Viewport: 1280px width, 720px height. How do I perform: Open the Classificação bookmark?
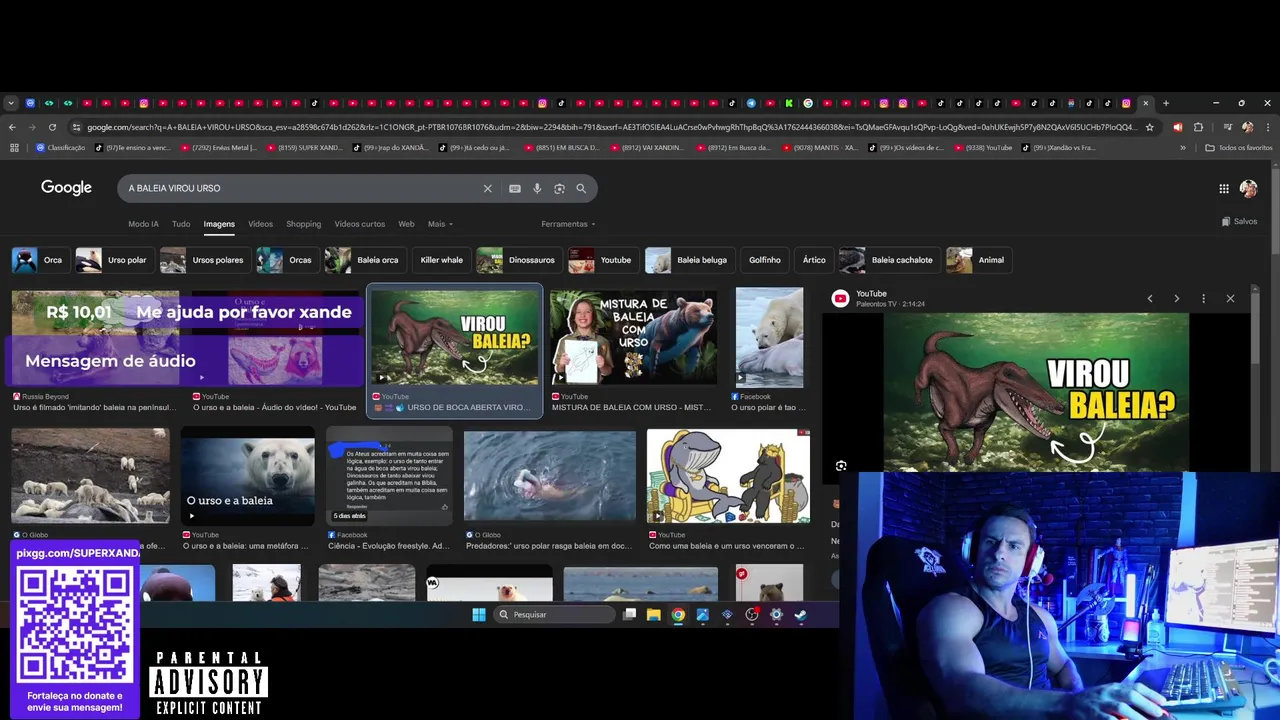[x=61, y=148]
